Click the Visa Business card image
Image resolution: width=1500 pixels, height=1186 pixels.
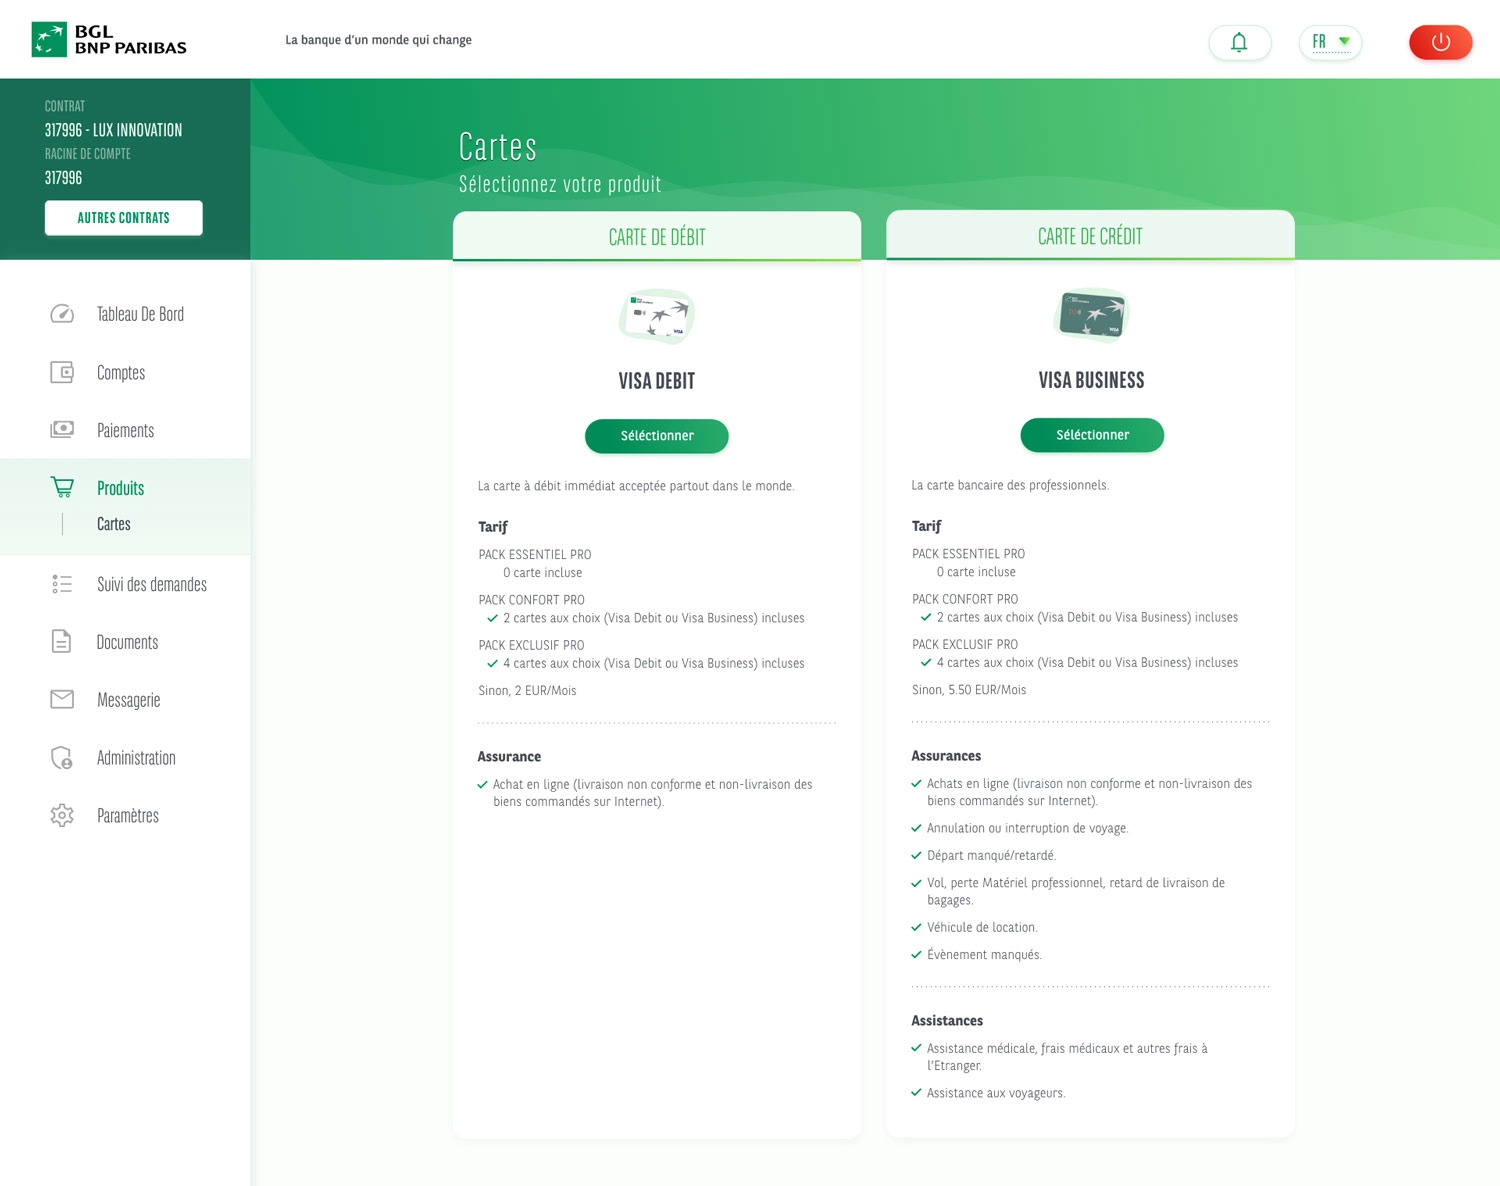pyautogui.click(x=1091, y=315)
